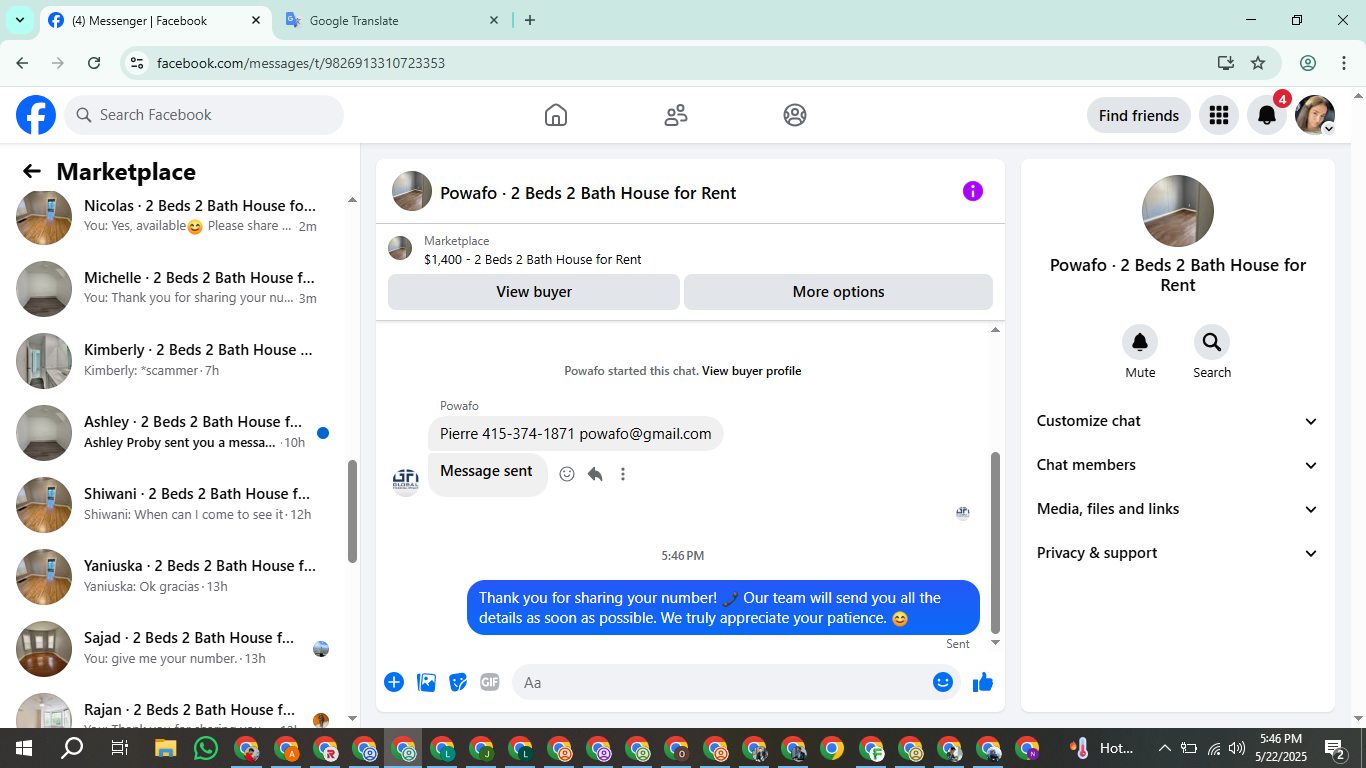Open Powafo's large profile thumbnail
This screenshot has width=1366, height=768.
pos(1178,211)
